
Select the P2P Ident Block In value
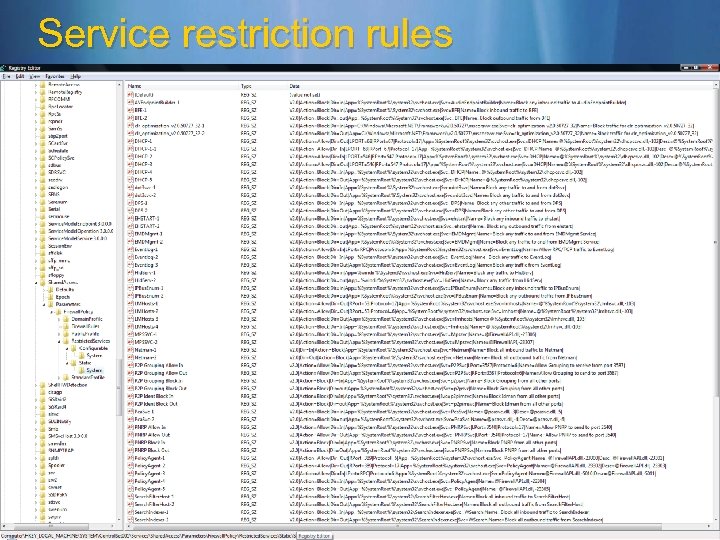point(154,396)
